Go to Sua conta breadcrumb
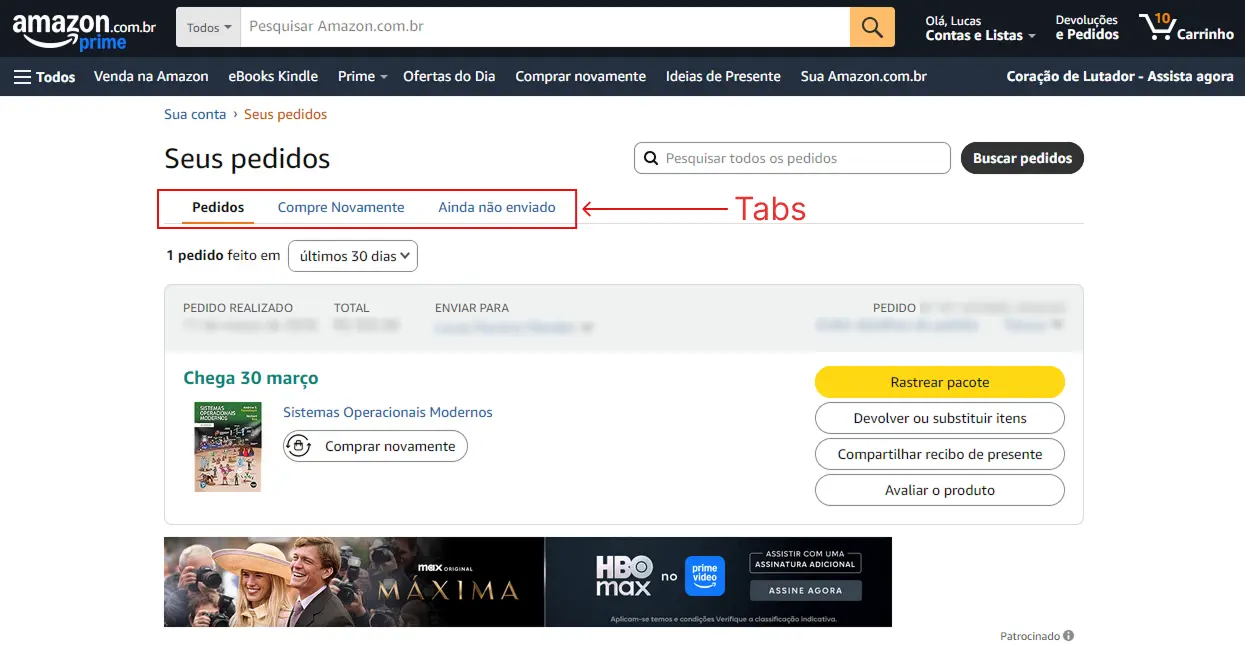1245x662 pixels. coord(195,114)
